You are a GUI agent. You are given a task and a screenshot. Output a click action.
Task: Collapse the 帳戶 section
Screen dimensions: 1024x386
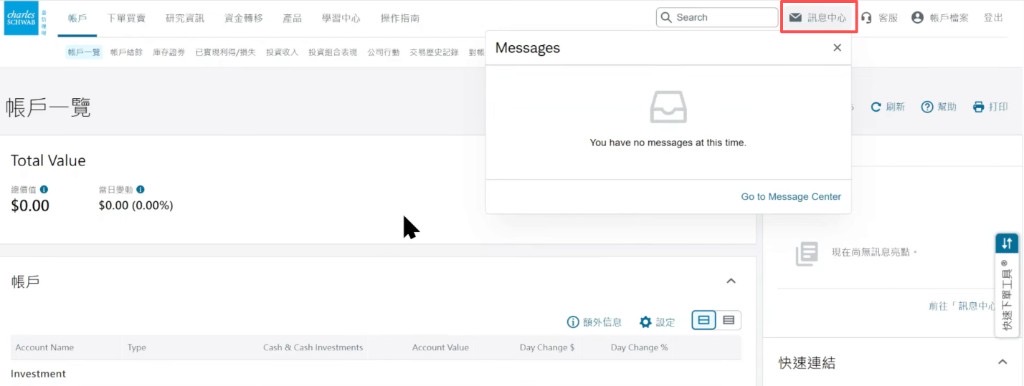tap(731, 281)
